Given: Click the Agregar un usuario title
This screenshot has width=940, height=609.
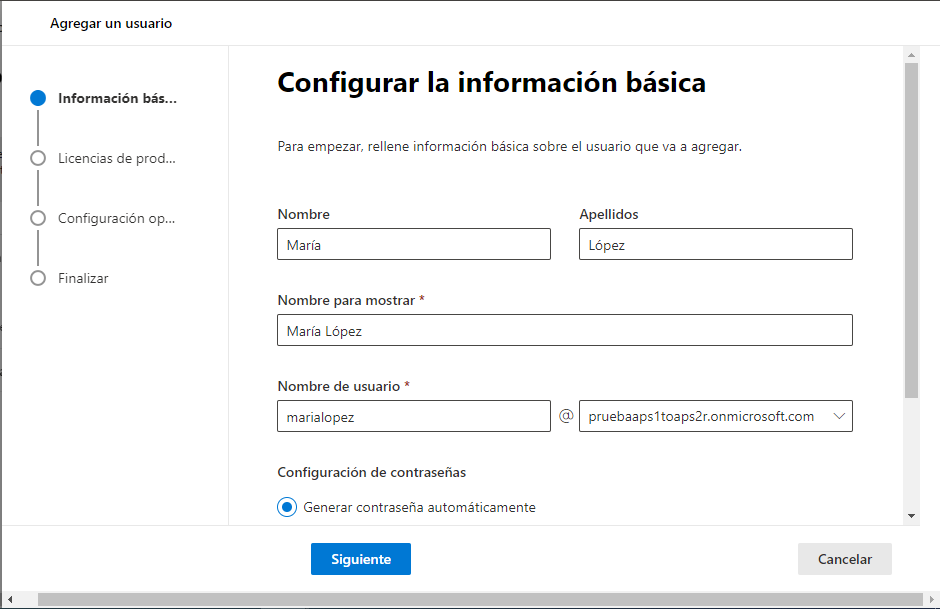Looking at the screenshot, I should (x=111, y=23).
